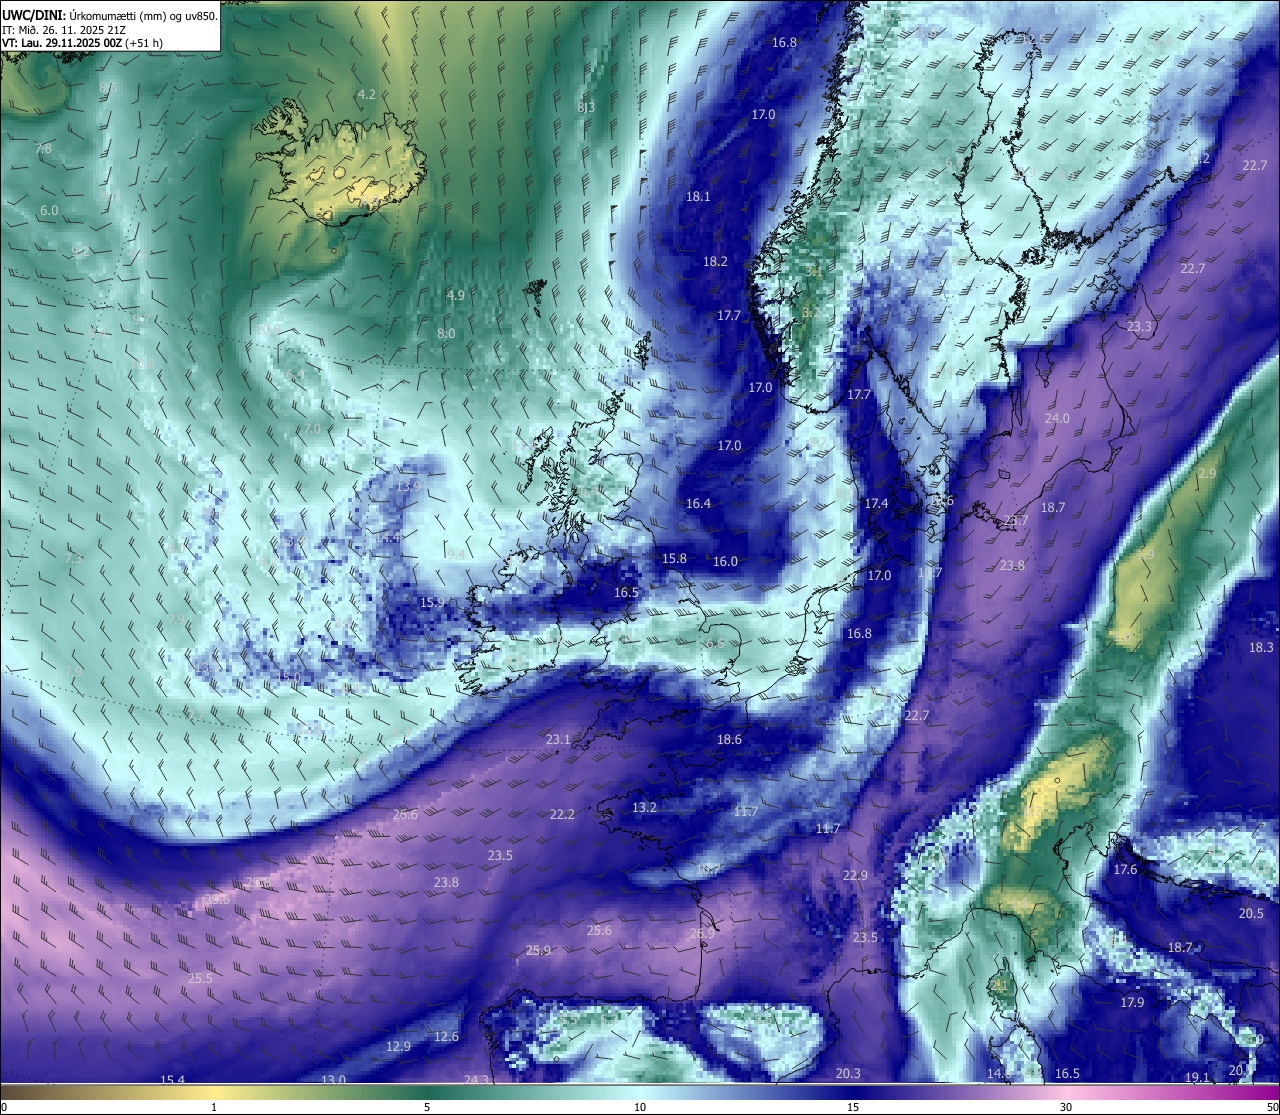1280x1115 pixels.
Task: Click the 23.1 value southwest of England
Action: click(x=558, y=739)
